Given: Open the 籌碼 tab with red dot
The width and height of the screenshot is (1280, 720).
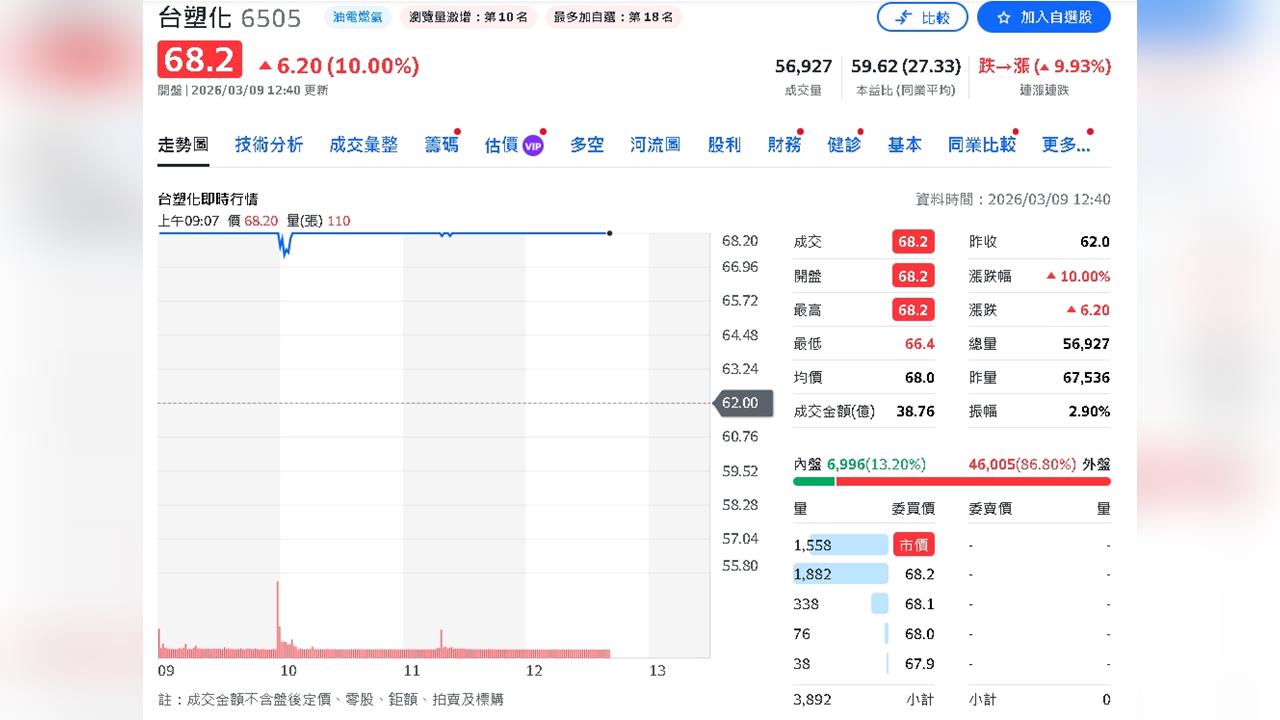Looking at the screenshot, I should tap(440, 144).
